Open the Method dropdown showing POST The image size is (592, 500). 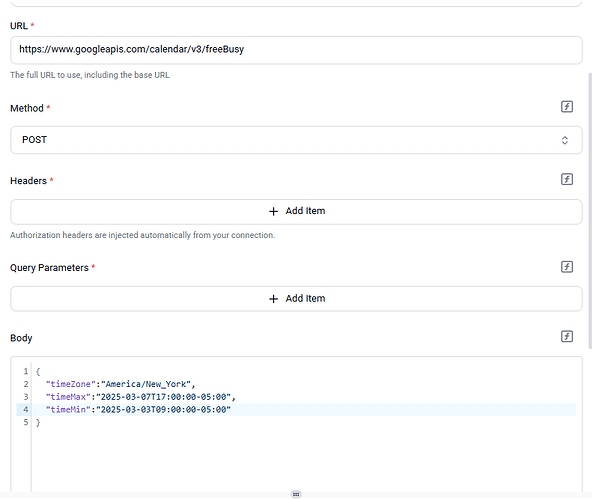click(x=296, y=140)
